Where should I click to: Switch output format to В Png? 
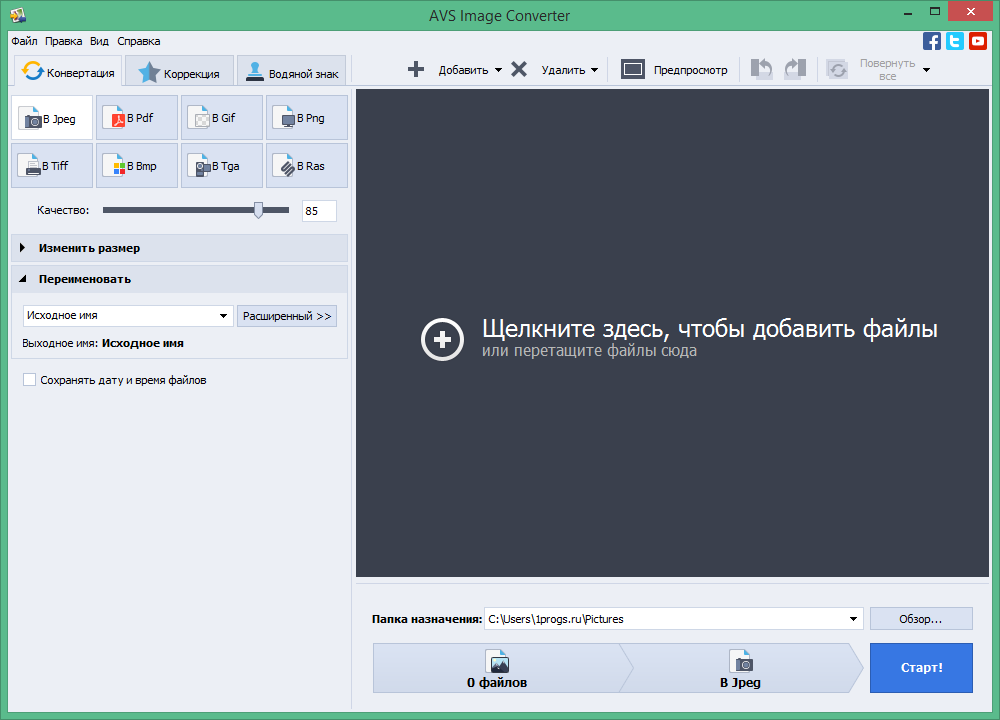[x=306, y=117]
